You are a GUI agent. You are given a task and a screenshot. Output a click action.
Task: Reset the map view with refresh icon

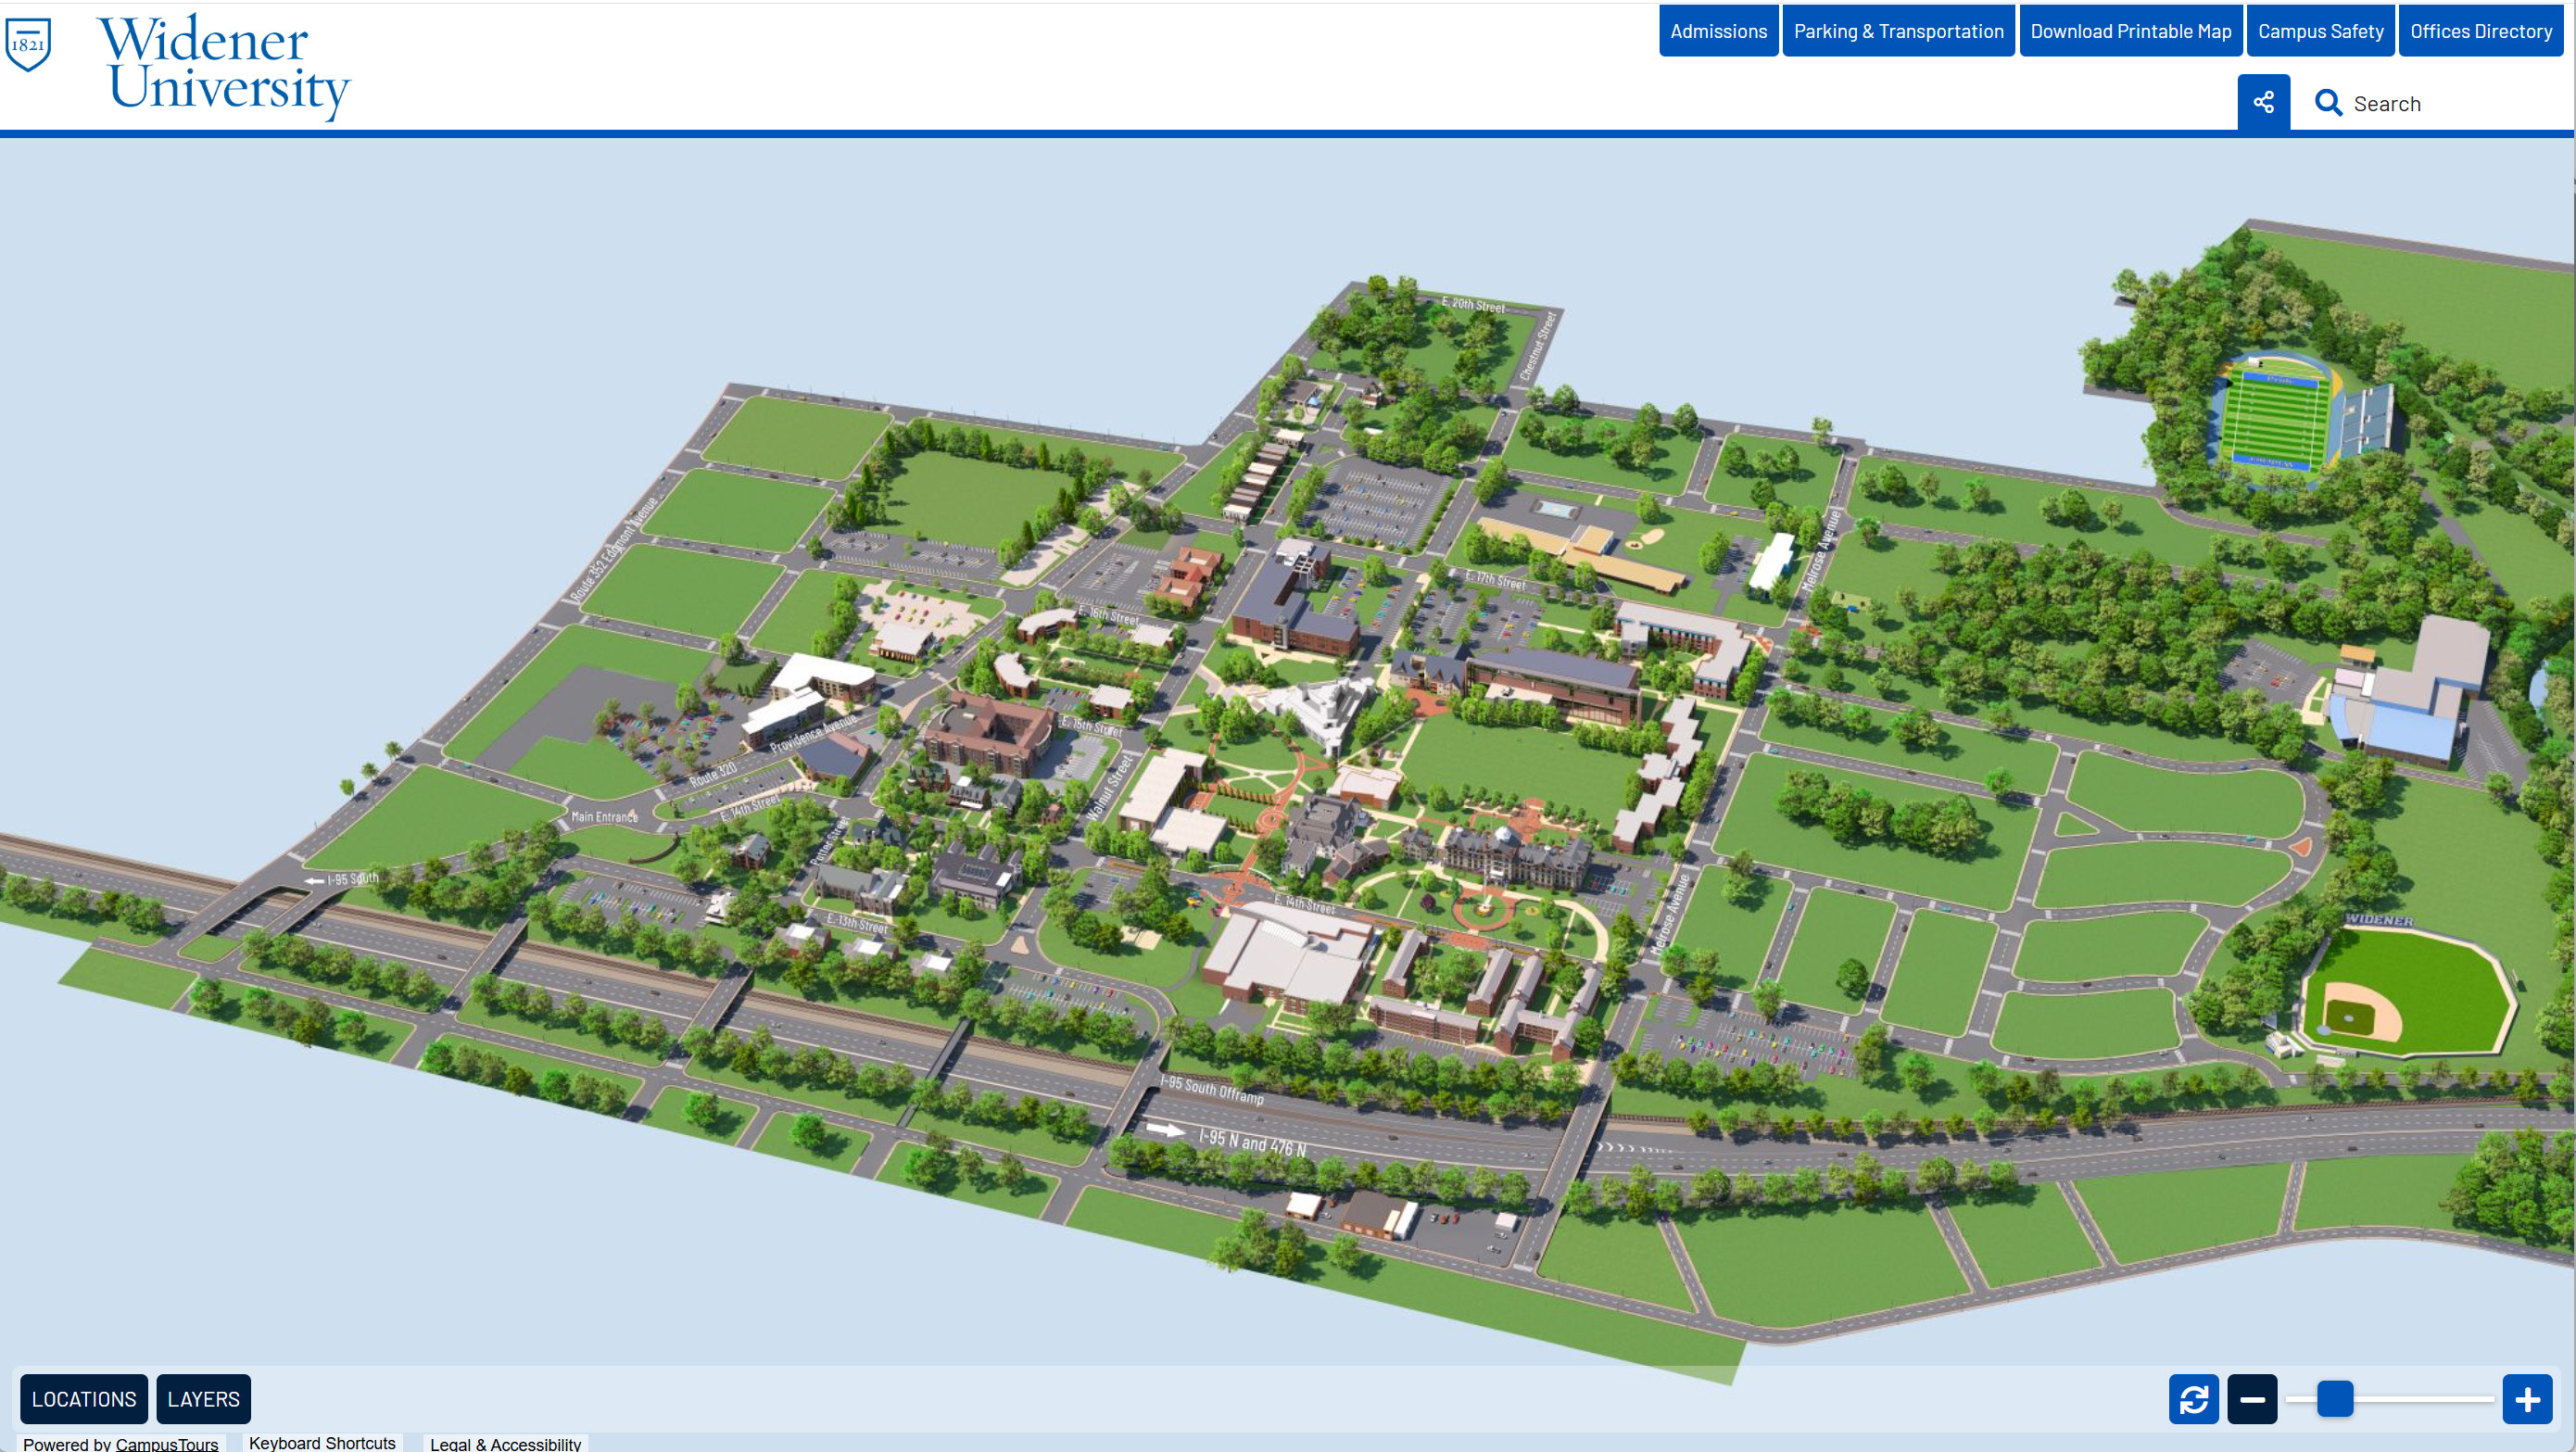click(x=2193, y=1398)
